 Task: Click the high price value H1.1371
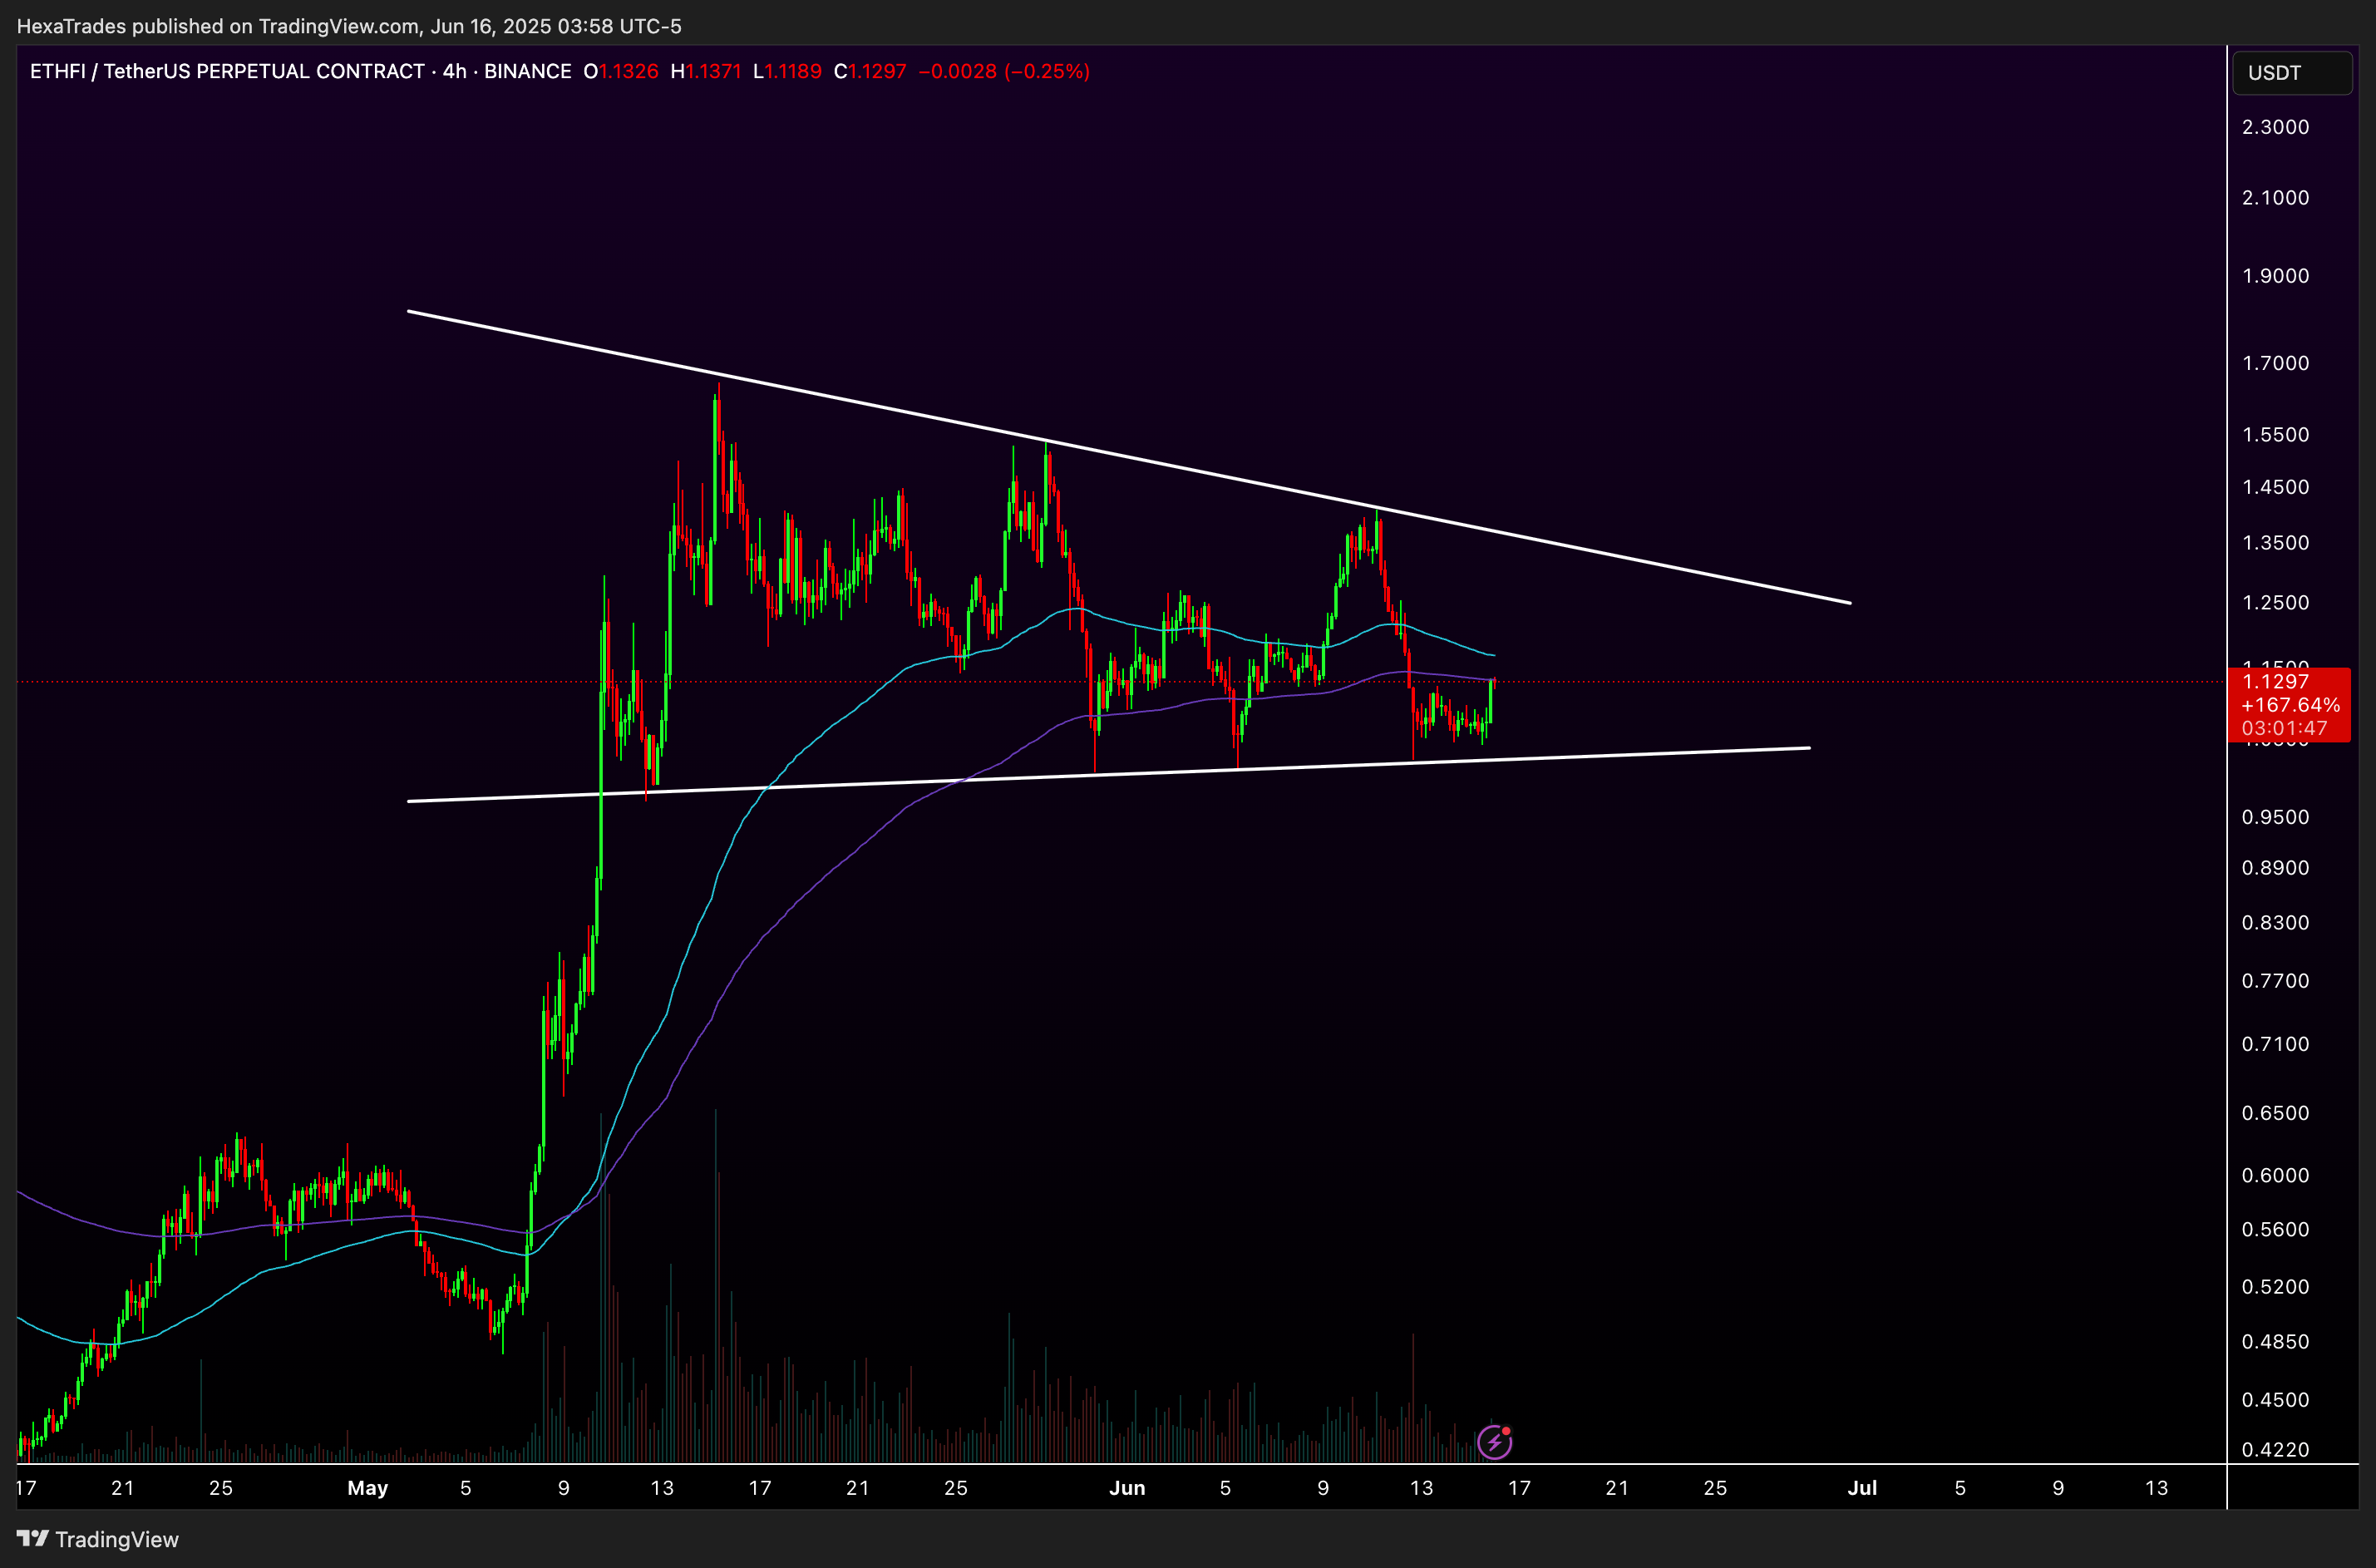click(706, 71)
